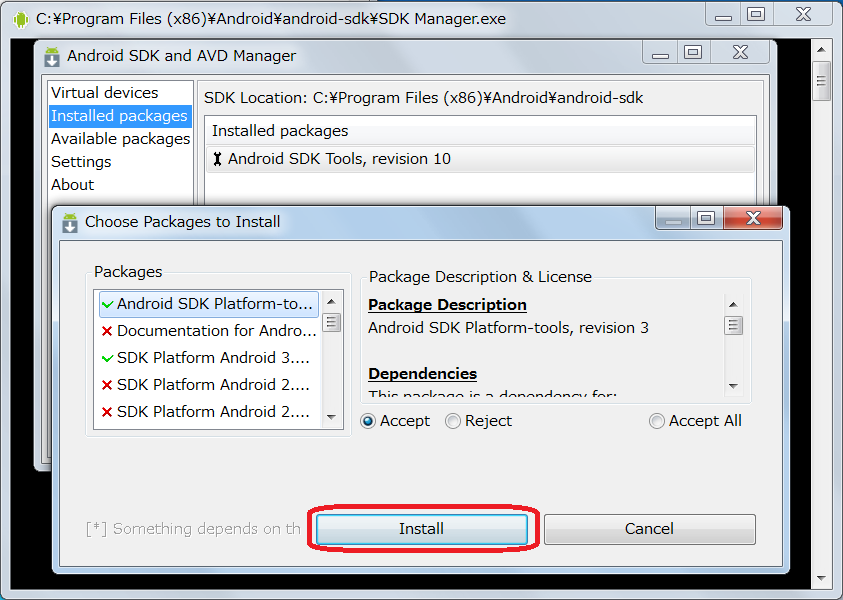Click green check icon beside Android SDK Platform-tools
Image resolution: width=843 pixels, height=600 pixels.
108,305
